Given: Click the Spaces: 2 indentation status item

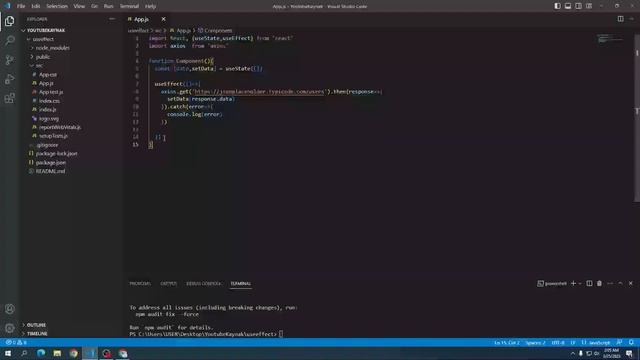Looking at the screenshot, I should [535, 342].
